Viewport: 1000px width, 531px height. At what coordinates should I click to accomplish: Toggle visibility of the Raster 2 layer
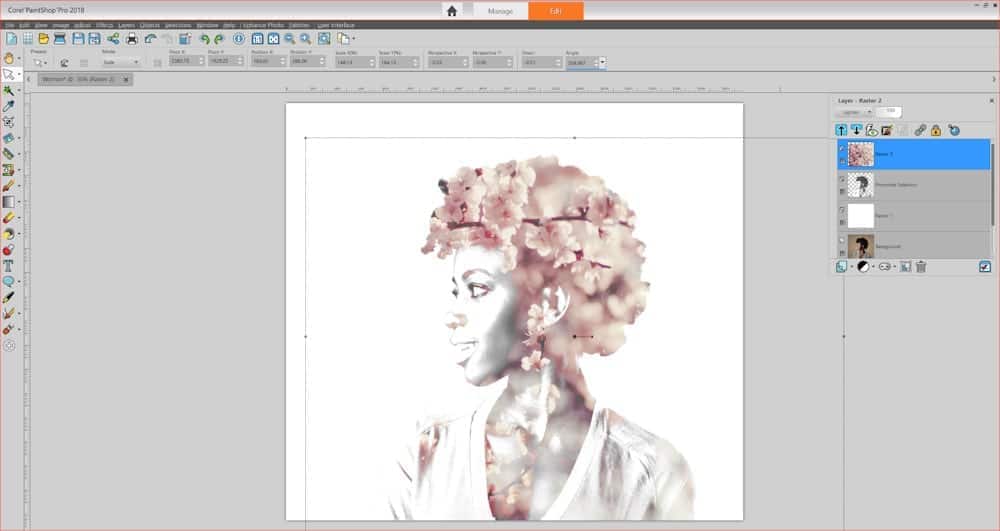tap(841, 146)
